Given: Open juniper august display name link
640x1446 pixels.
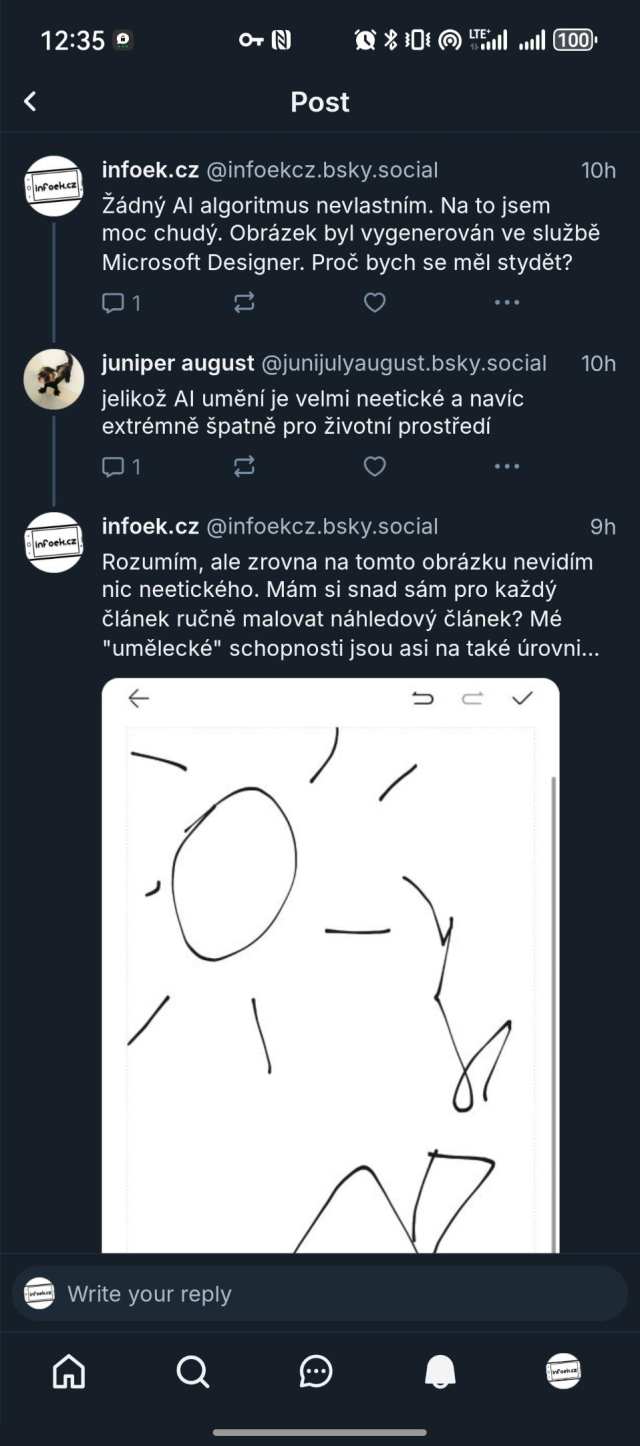Looking at the screenshot, I should coord(178,363).
